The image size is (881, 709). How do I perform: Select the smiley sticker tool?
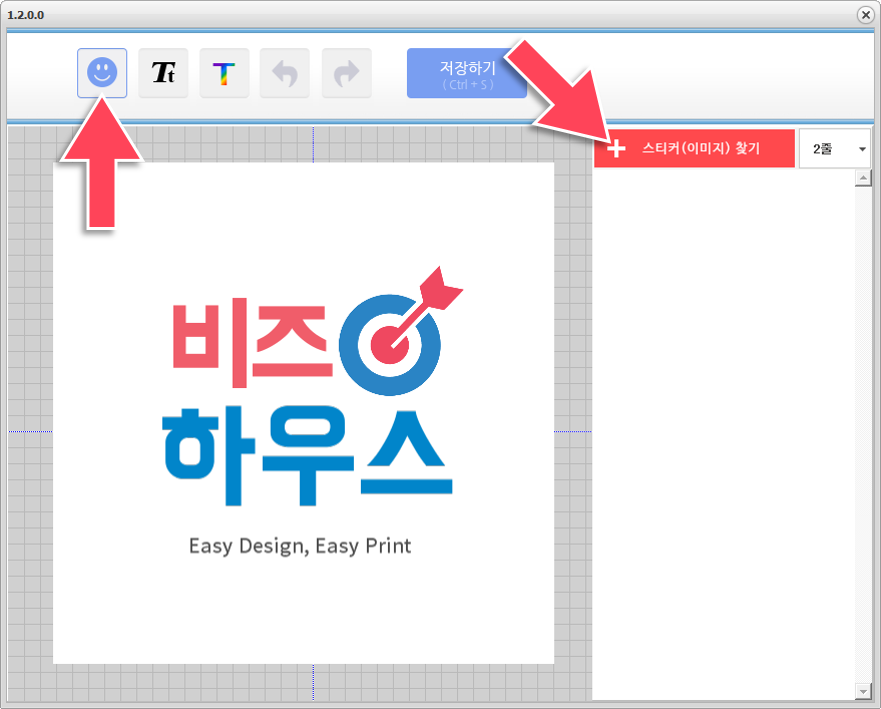pos(102,73)
